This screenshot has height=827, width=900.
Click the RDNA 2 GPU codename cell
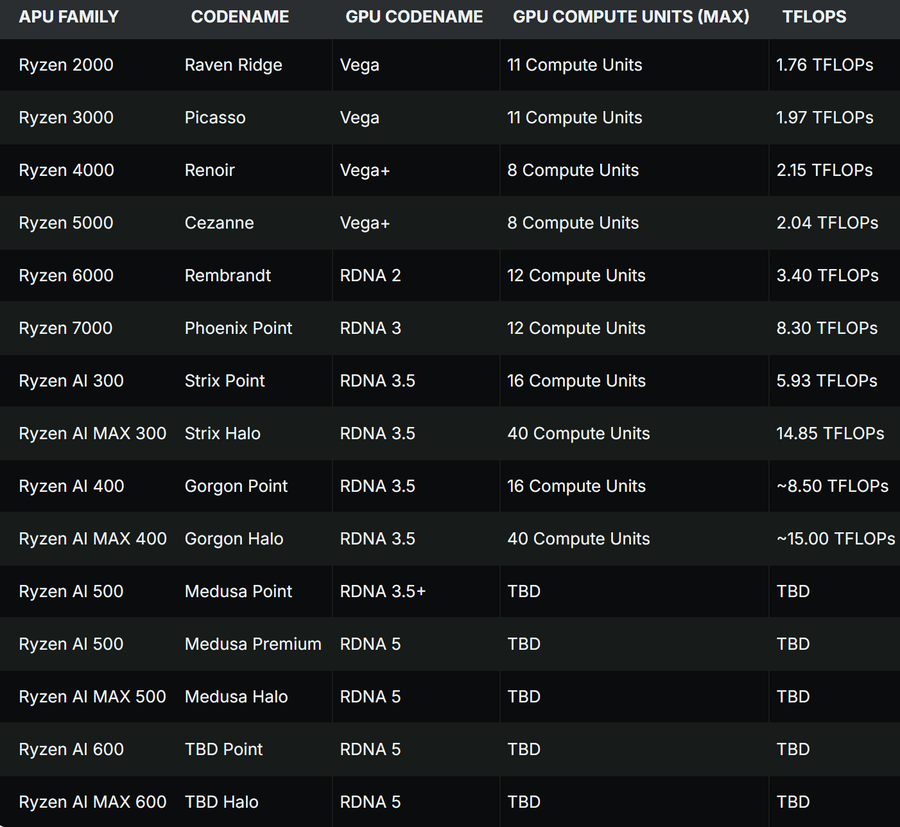point(370,276)
